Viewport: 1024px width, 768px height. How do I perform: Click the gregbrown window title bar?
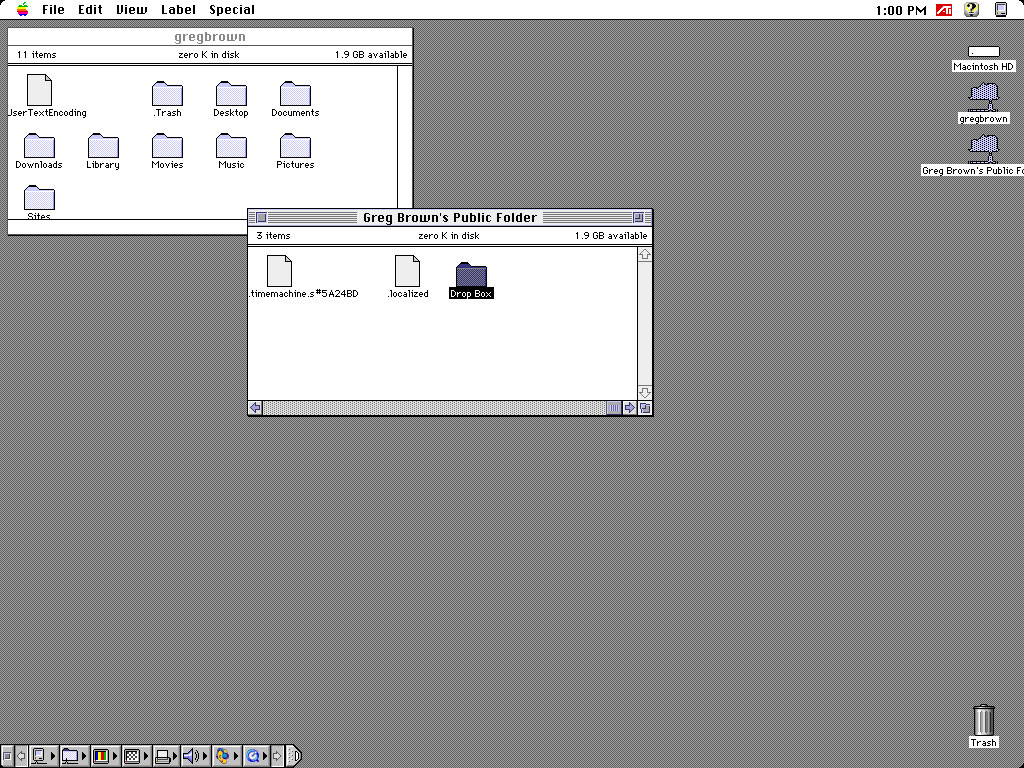click(x=210, y=37)
